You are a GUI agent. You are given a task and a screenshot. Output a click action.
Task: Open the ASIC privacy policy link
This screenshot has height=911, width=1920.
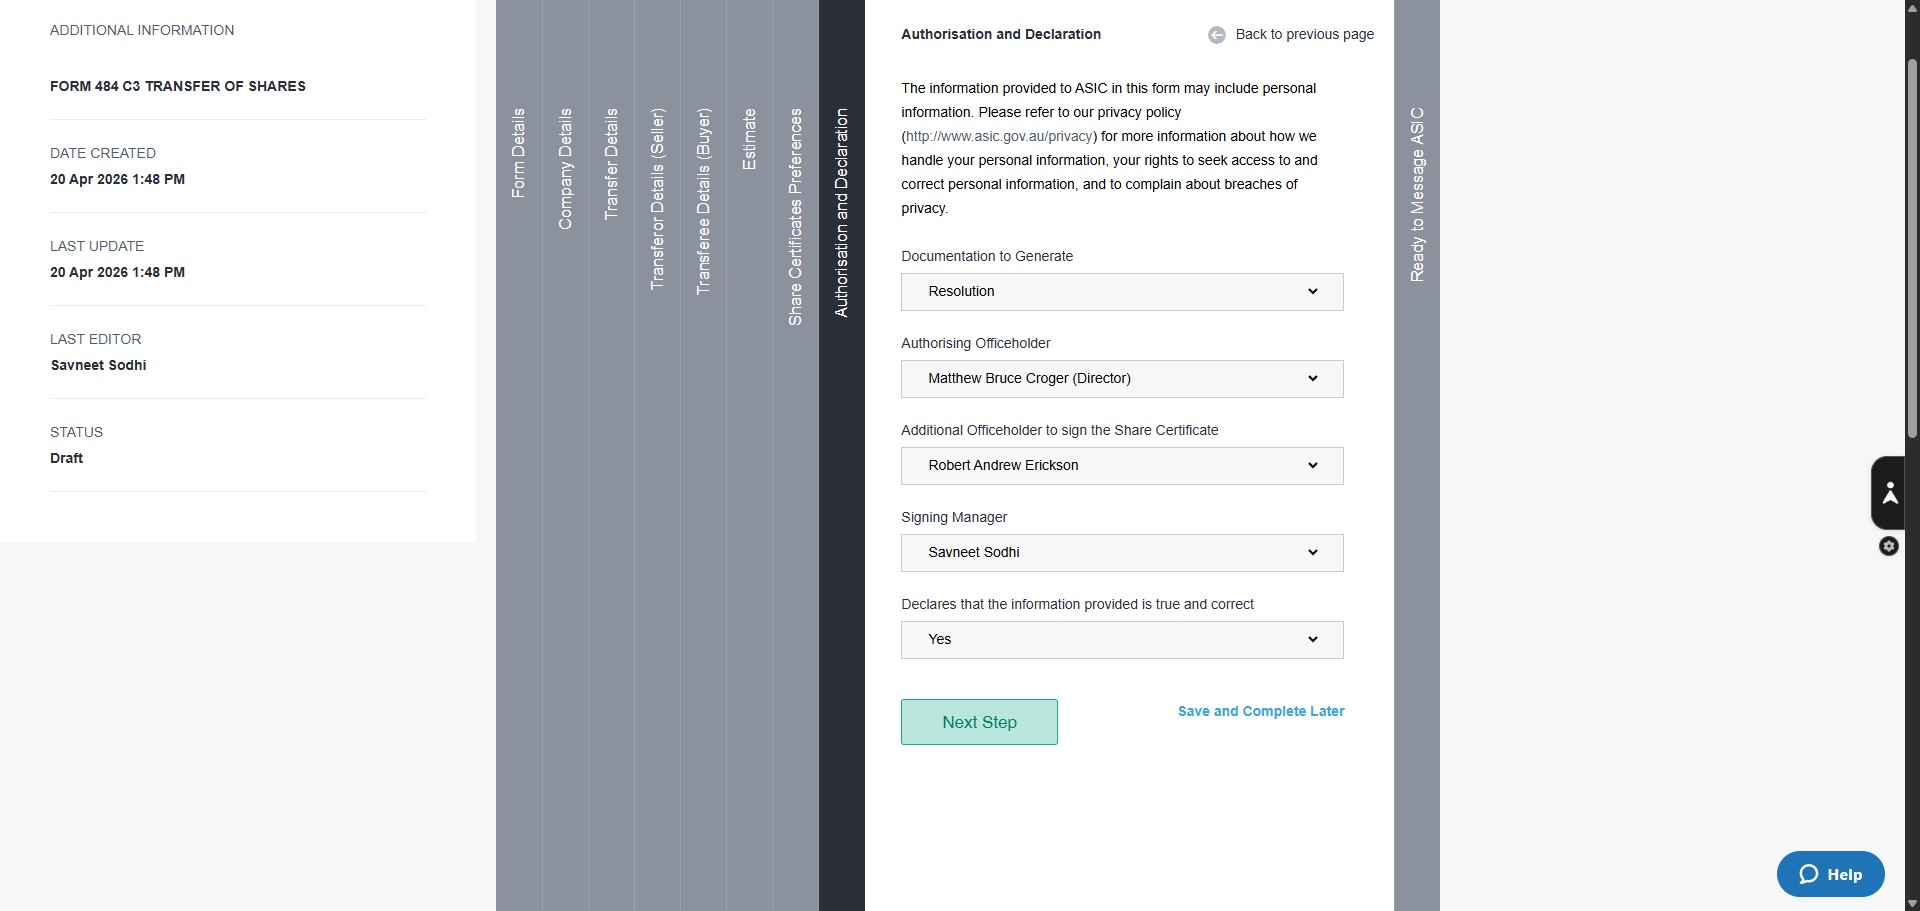[x=999, y=136]
